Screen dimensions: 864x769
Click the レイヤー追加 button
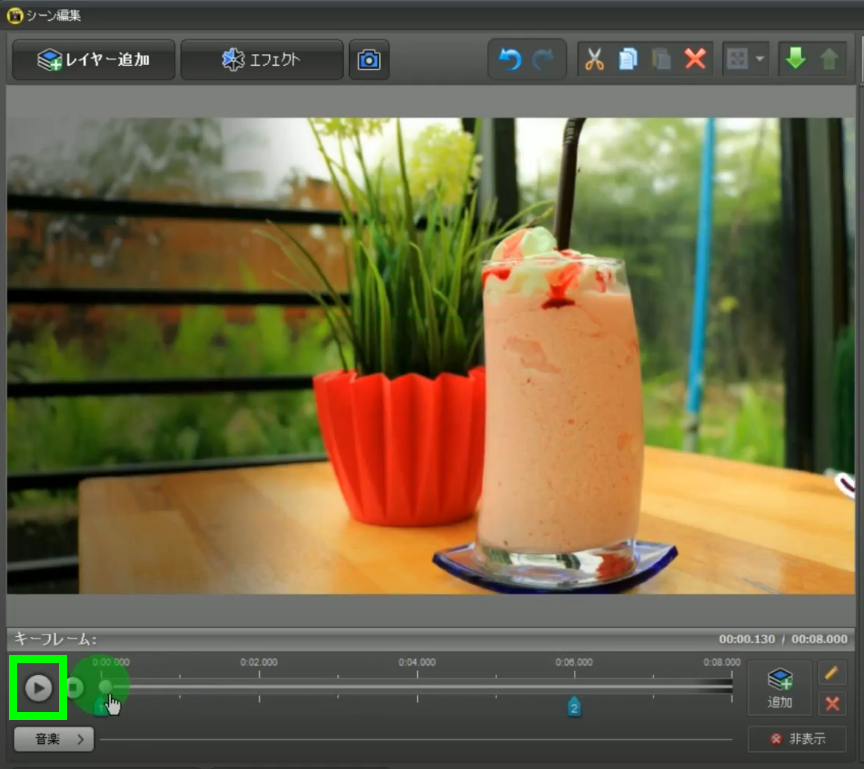pos(94,60)
